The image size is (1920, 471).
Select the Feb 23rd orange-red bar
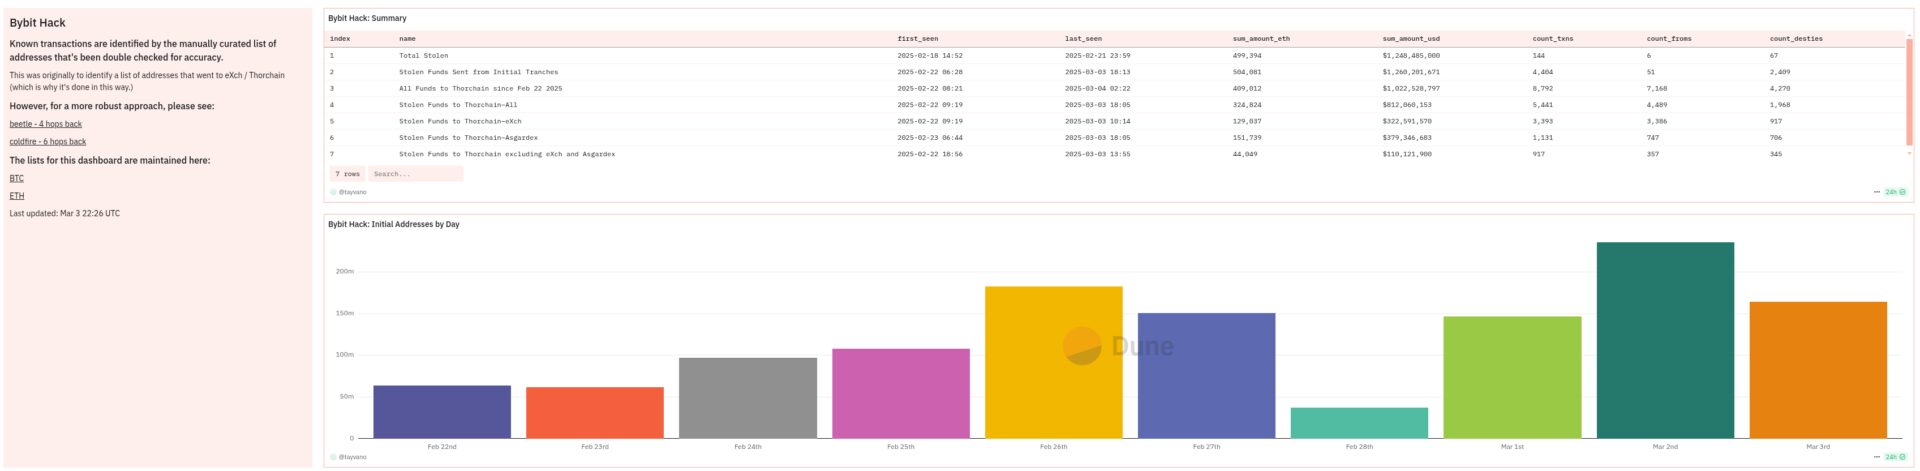point(595,413)
